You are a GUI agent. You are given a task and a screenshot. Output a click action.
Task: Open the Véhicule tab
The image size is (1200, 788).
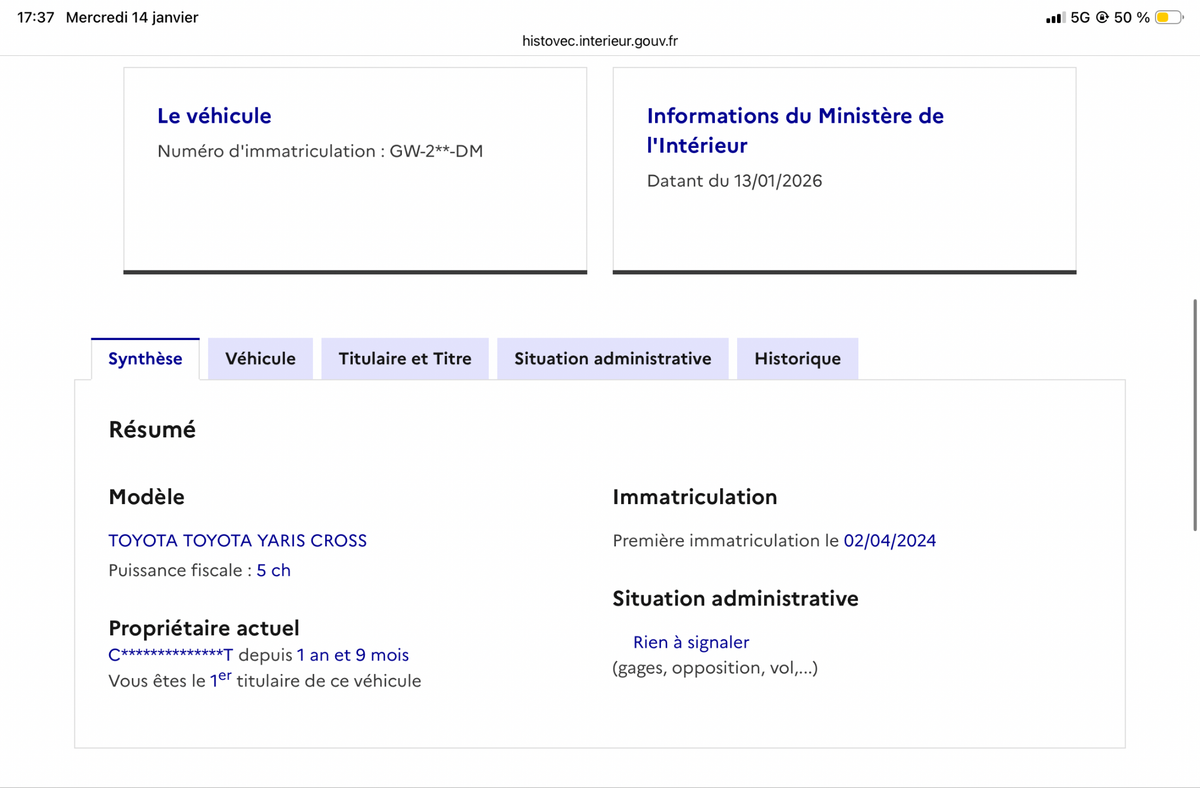(260, 359)
